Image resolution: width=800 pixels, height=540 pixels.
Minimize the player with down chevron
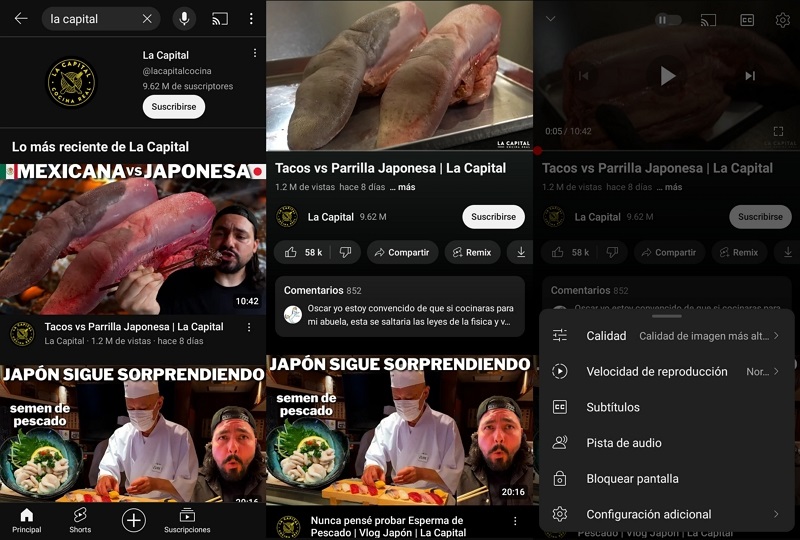tap(550, 19)
